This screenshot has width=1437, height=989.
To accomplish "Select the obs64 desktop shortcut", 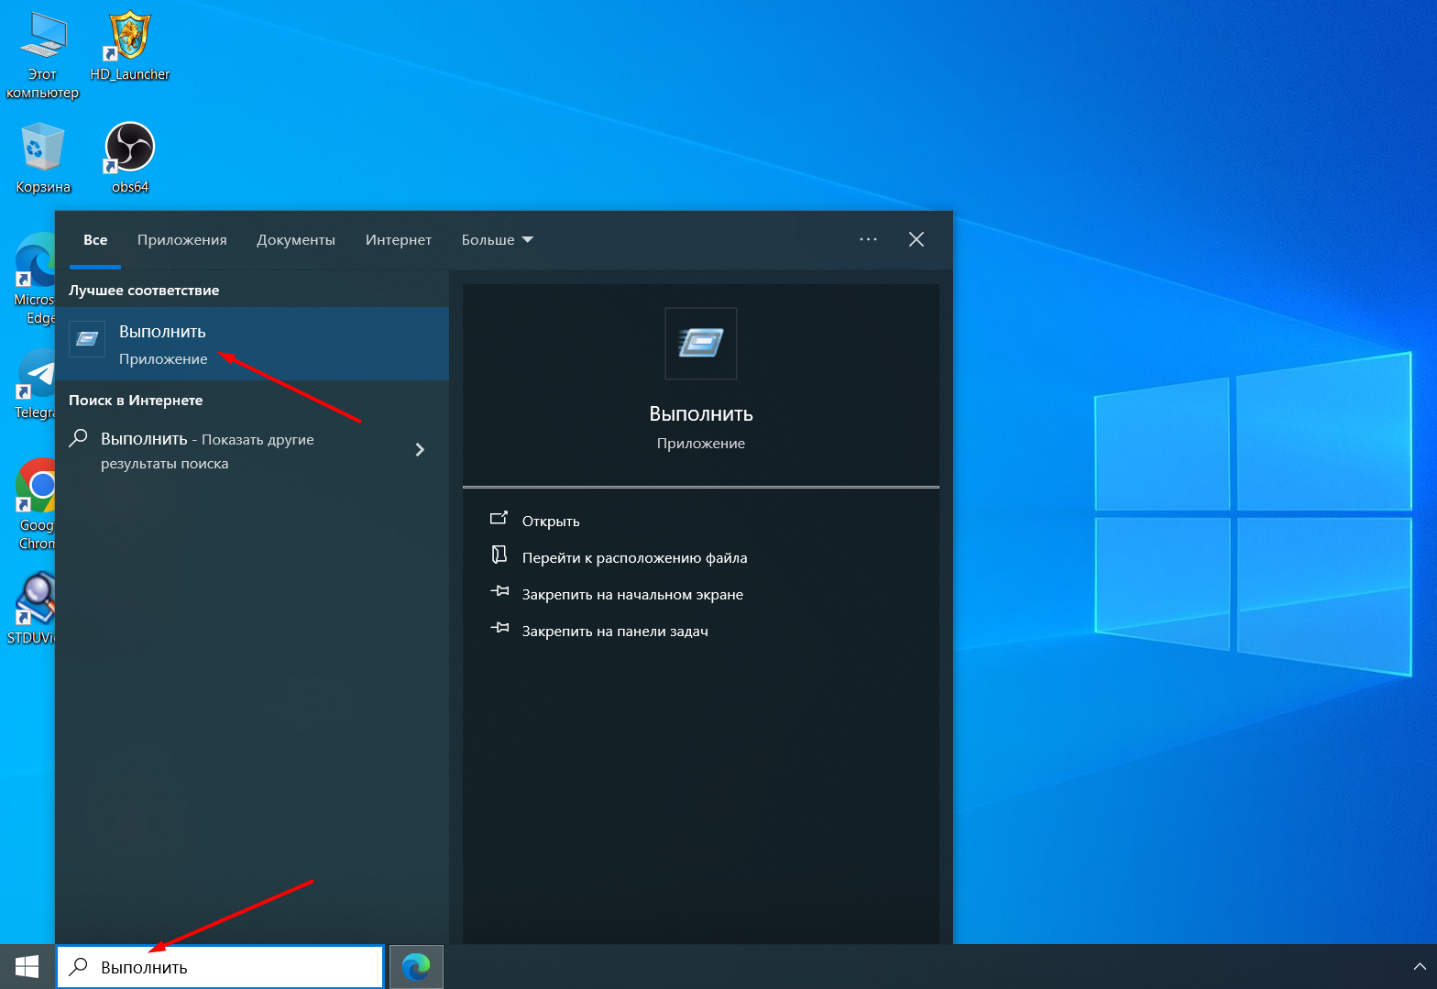I will click(x=130, y=158).
